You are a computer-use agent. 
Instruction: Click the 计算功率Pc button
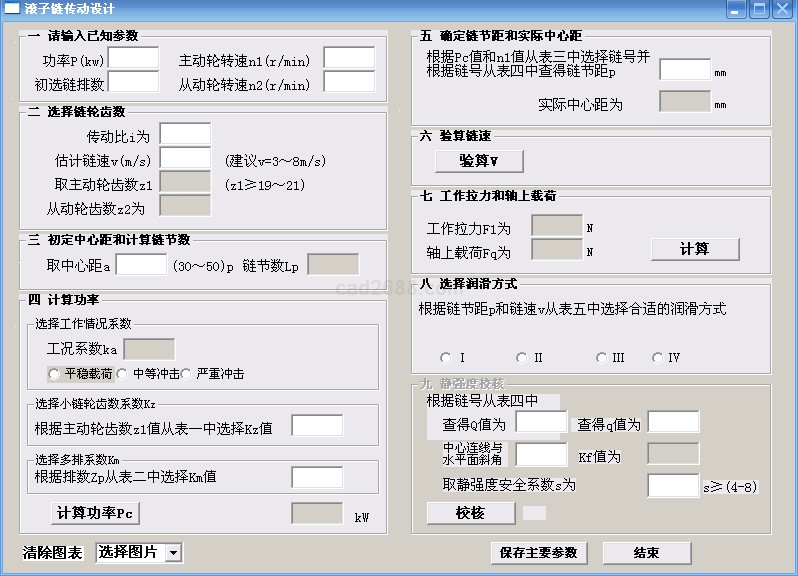(x=95, y=513)
